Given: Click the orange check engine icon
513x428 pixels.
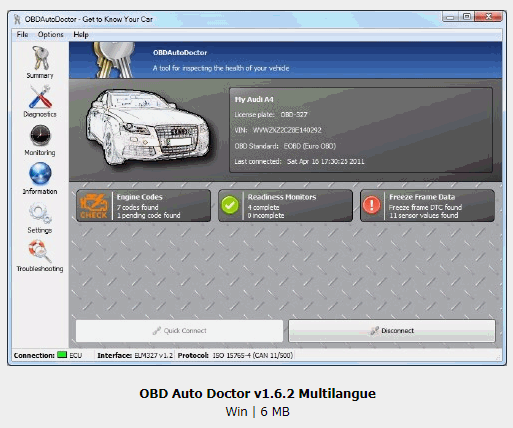Looking at the screenshot, I should pos(94,206).
